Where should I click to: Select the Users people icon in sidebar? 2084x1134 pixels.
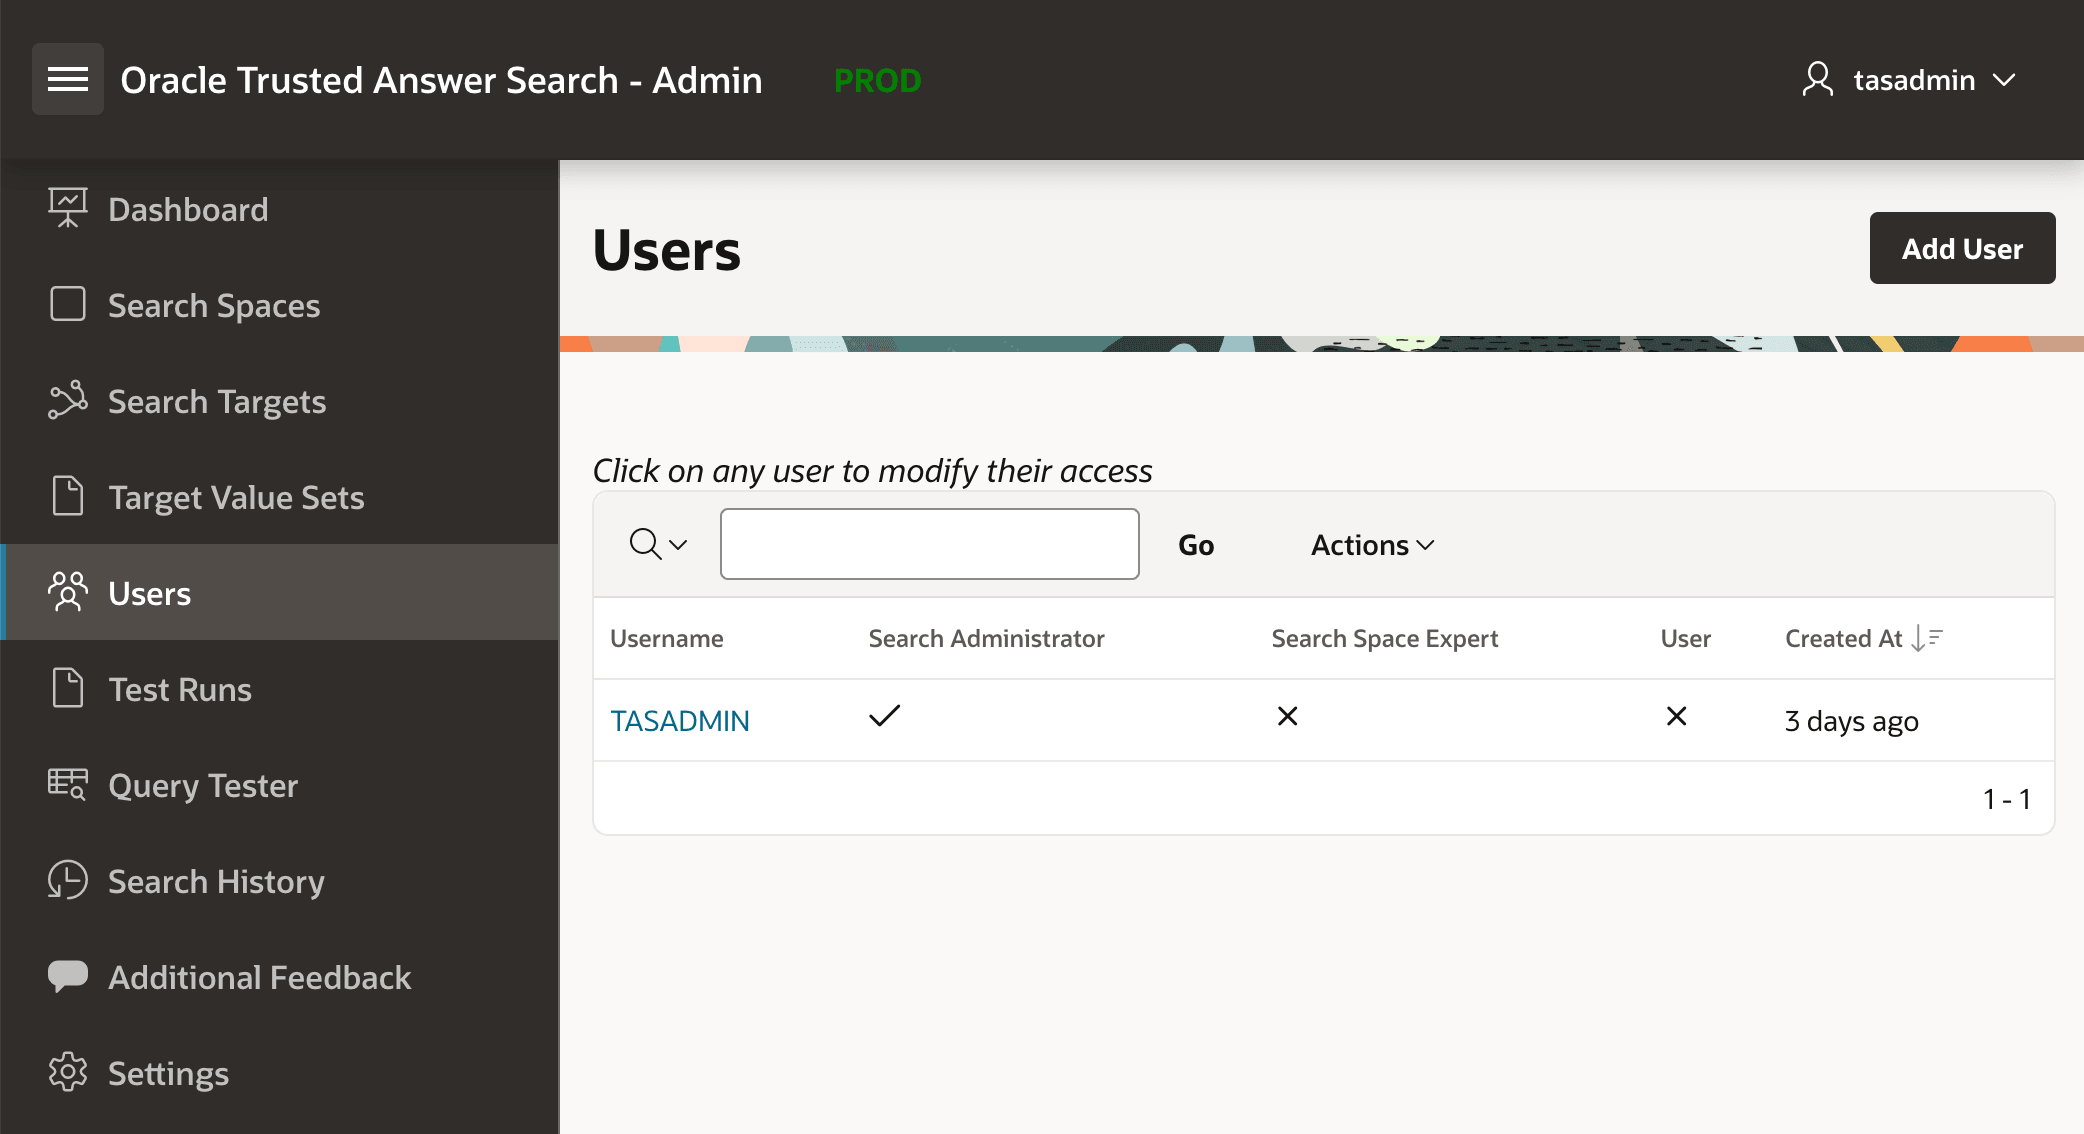[67, 592]
